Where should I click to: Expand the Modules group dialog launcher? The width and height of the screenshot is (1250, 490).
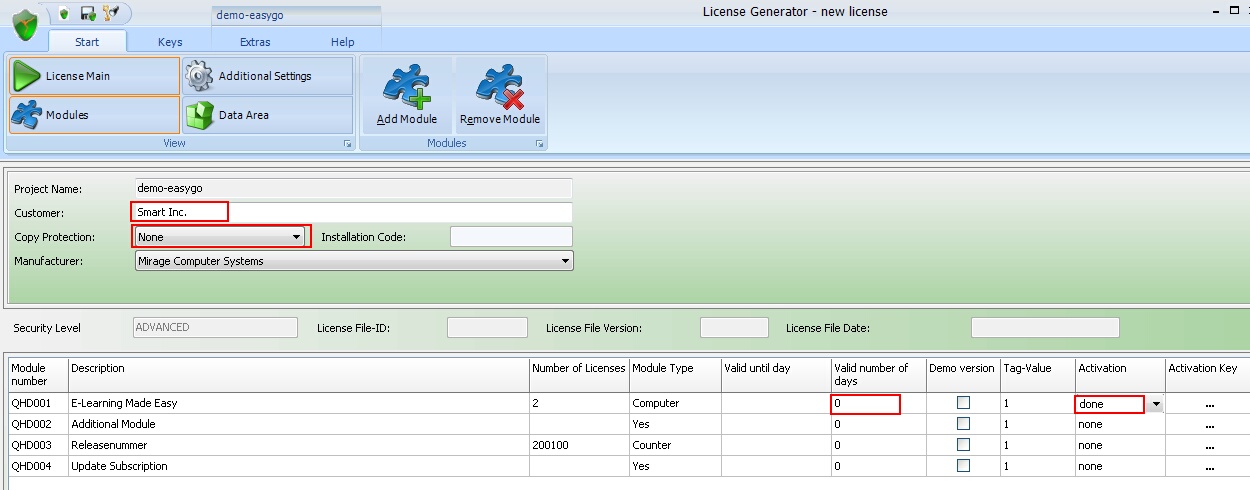click(x=539, y=144)
